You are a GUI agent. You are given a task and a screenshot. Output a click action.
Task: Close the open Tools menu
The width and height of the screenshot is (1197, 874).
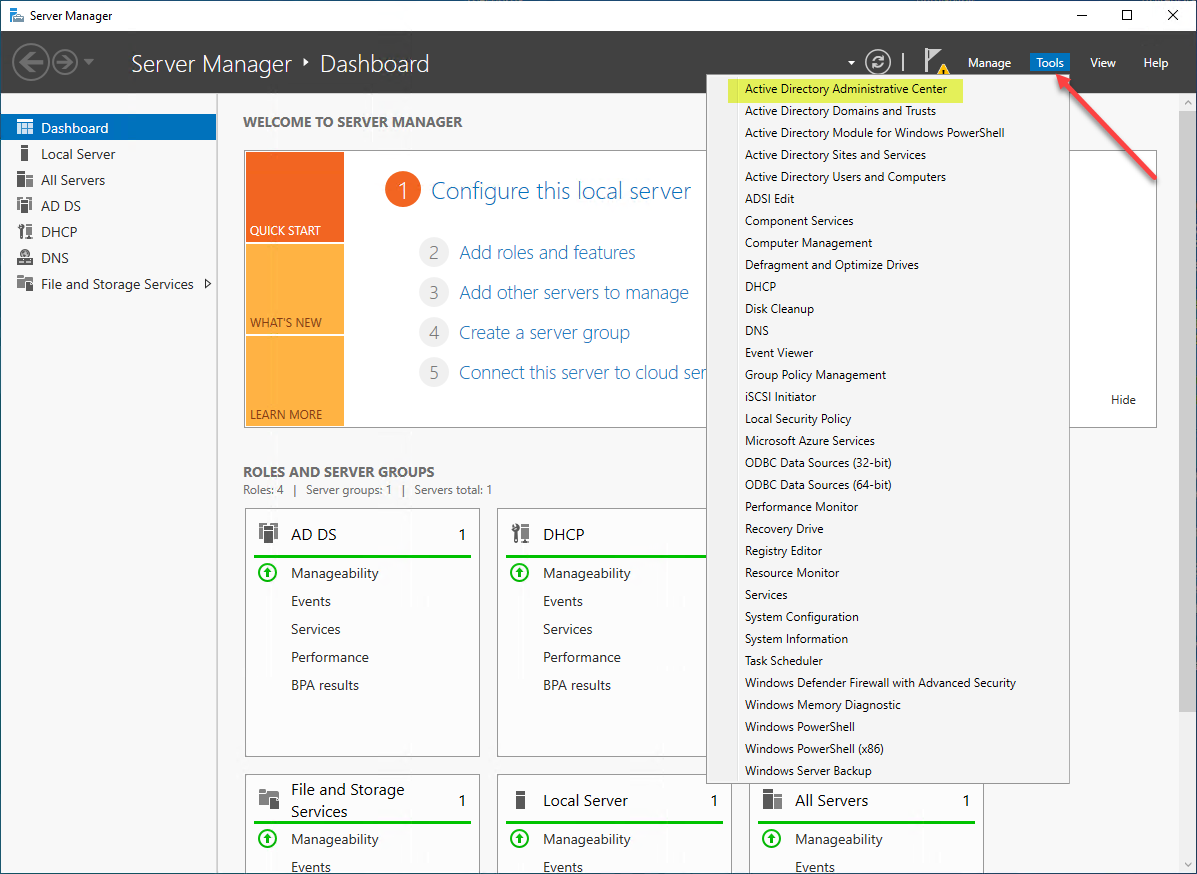(x=1050, y=63)
